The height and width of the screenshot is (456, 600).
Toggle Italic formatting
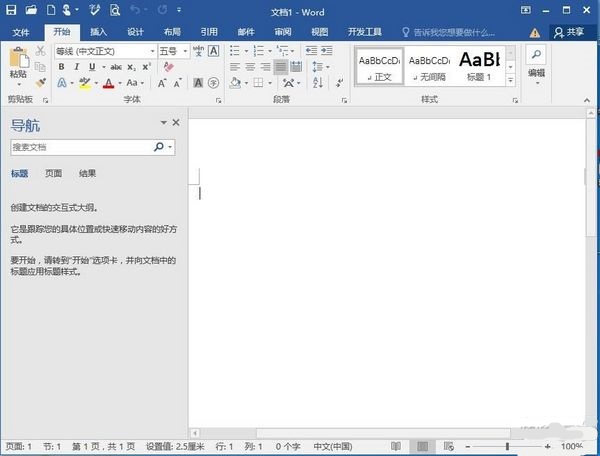(x=75, y=67)
